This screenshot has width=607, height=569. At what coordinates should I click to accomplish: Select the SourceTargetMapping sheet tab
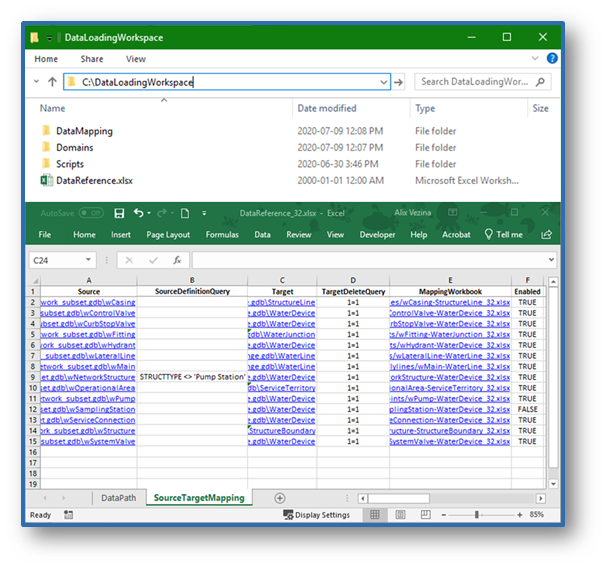(x=199, y=498)
